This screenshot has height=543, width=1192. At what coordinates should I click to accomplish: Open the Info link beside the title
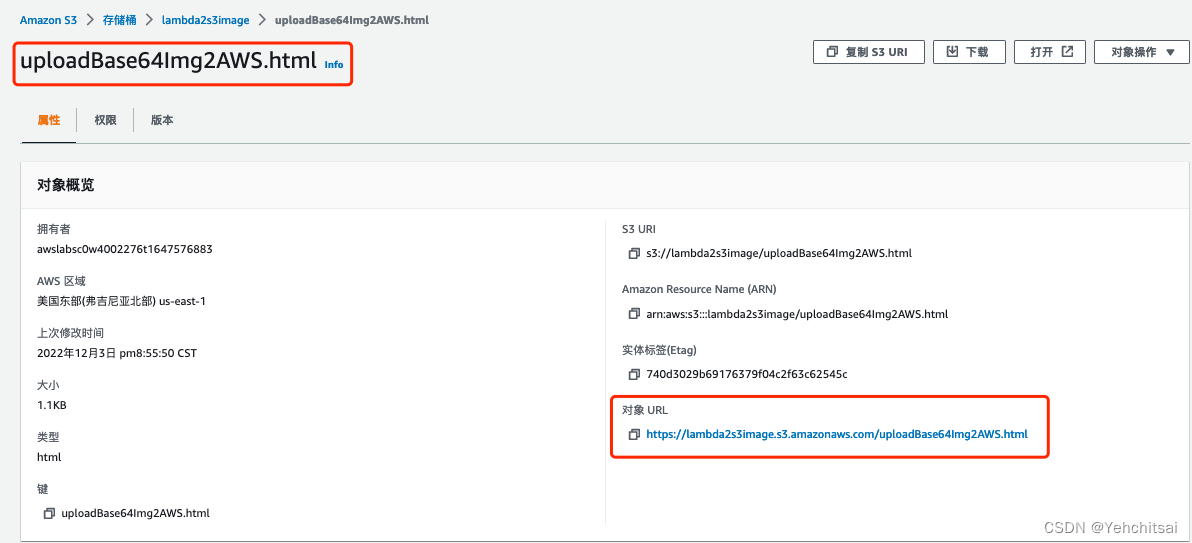point(334,65)
